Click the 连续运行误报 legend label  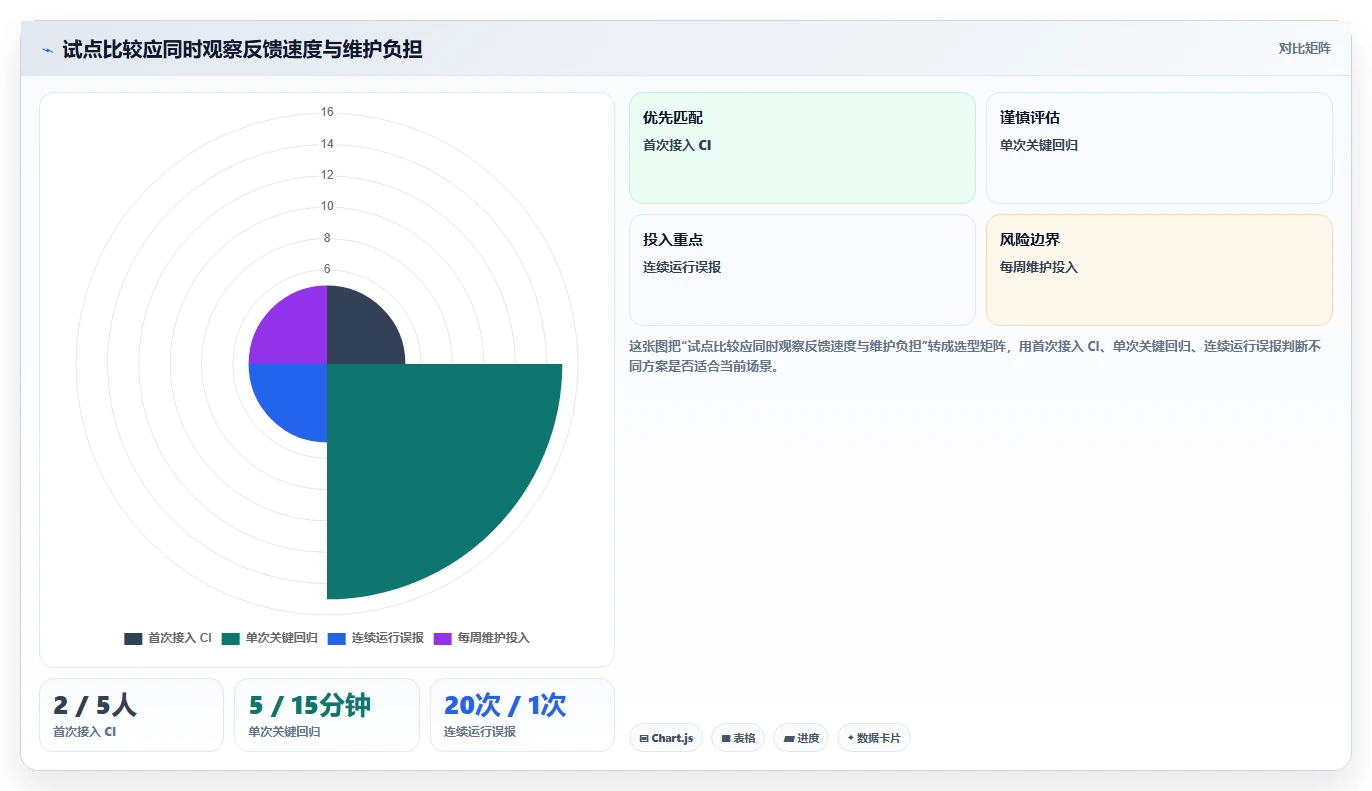(x=388, y=638)
